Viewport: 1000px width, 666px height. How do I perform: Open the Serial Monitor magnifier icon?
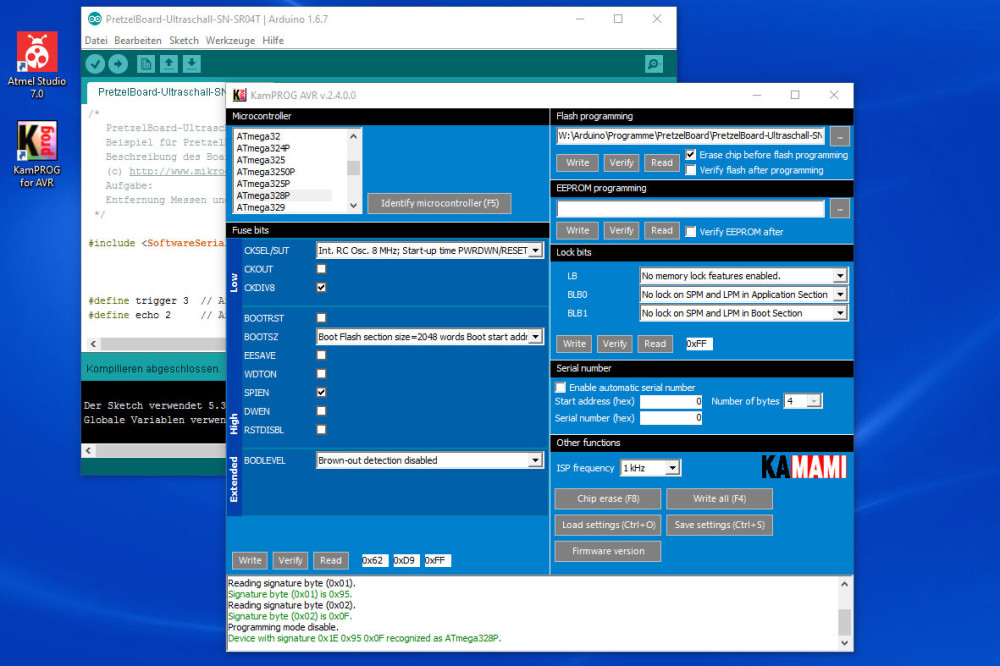pyautogui.click(x=653, y=63)
